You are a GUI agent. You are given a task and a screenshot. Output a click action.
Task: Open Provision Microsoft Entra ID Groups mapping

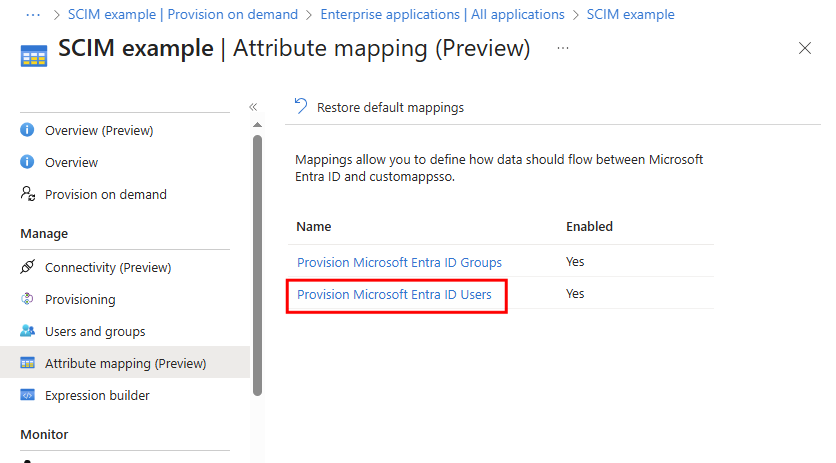pyautogui.click(x=399, y=262)
